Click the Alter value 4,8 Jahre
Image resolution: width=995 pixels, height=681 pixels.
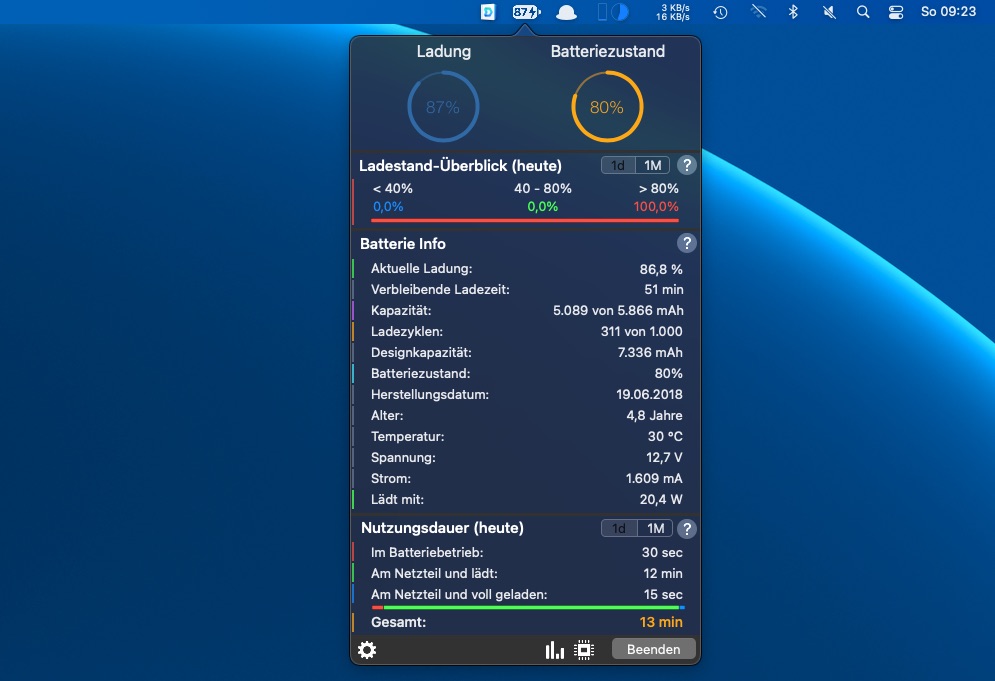pos(655,416)
